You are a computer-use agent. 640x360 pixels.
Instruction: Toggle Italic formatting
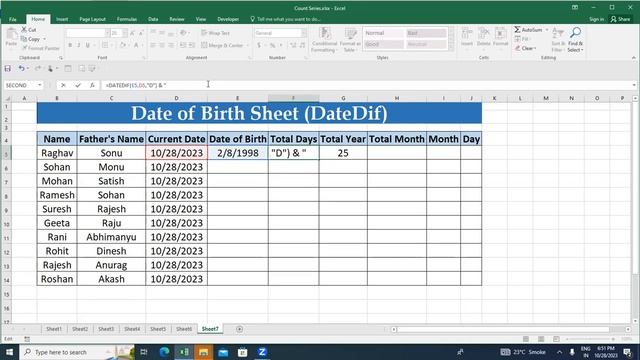coord(78,45)
